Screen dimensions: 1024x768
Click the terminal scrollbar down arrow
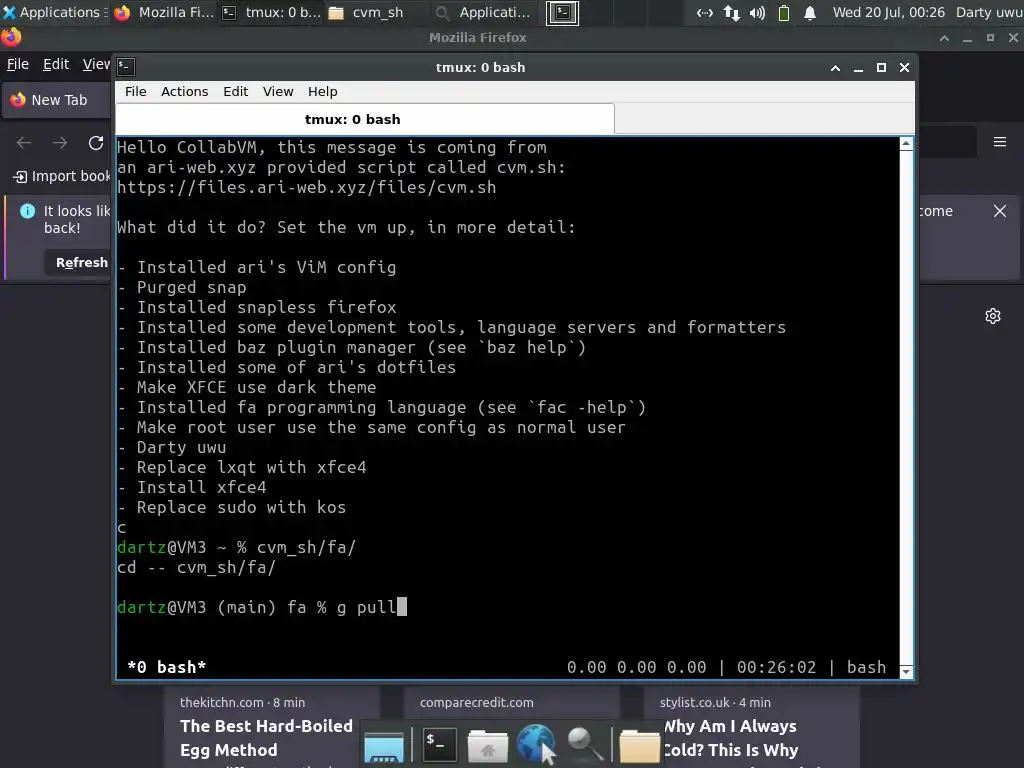point(906,671)
